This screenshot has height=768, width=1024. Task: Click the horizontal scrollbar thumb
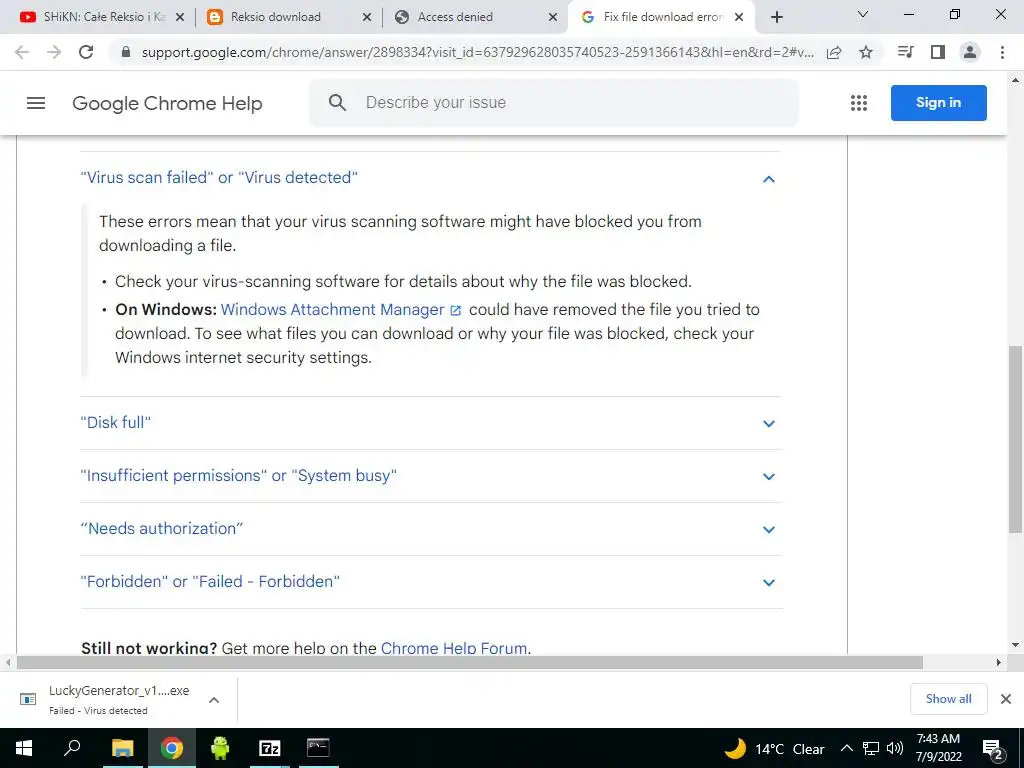coord(470,662)
